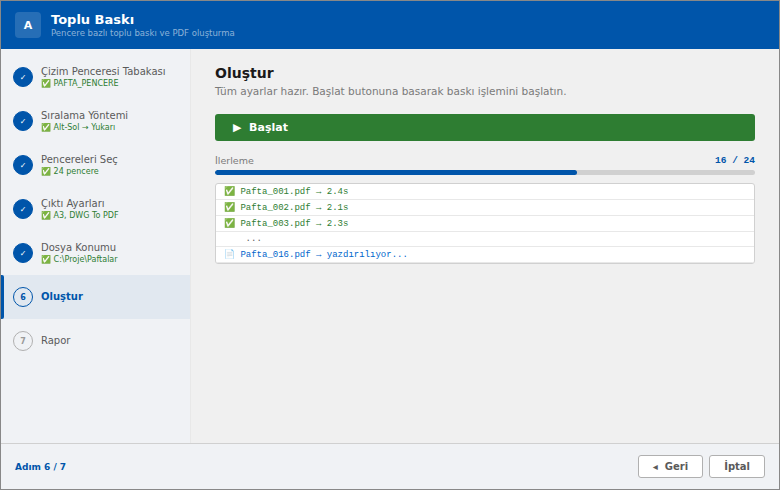Screen dimensions: 780x490
Task: Click the green check beside C:\Proje\Paftalar
Action: [x=46, y=259]
